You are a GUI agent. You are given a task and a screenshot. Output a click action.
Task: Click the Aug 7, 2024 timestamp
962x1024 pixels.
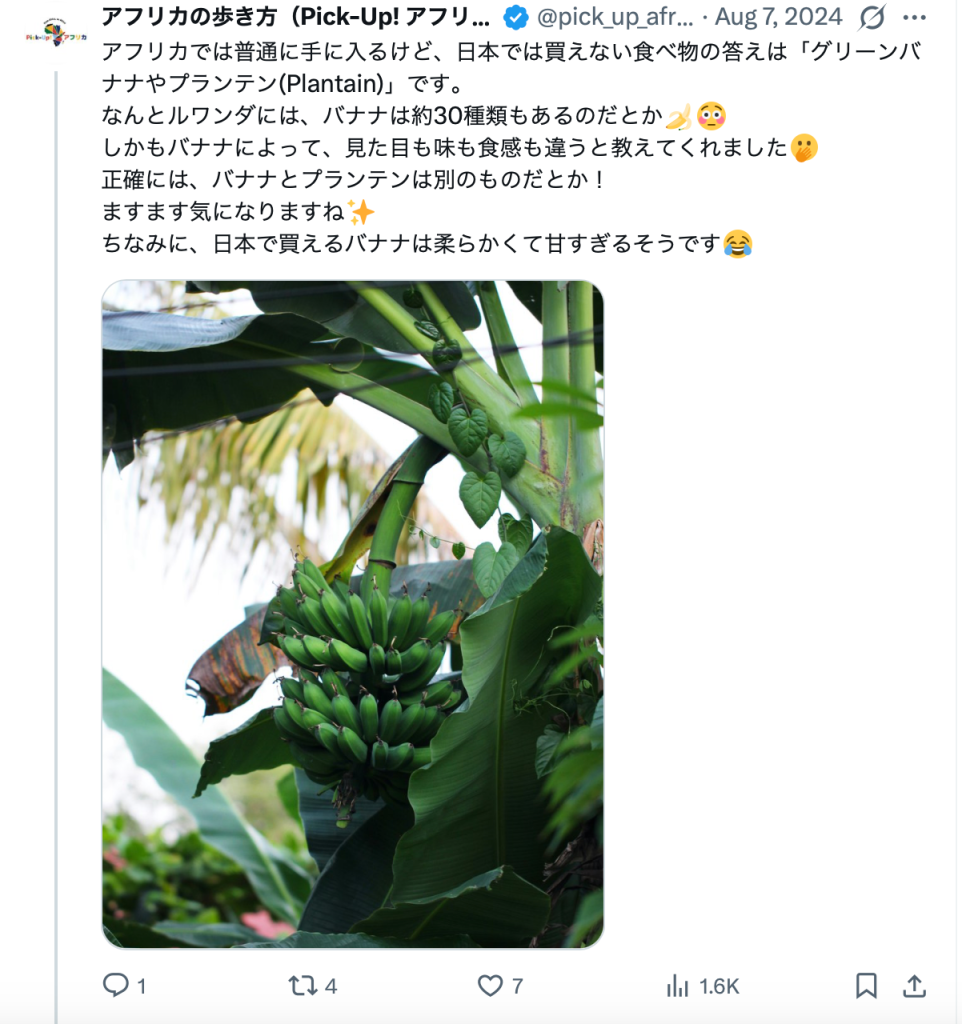coord(778,18)
